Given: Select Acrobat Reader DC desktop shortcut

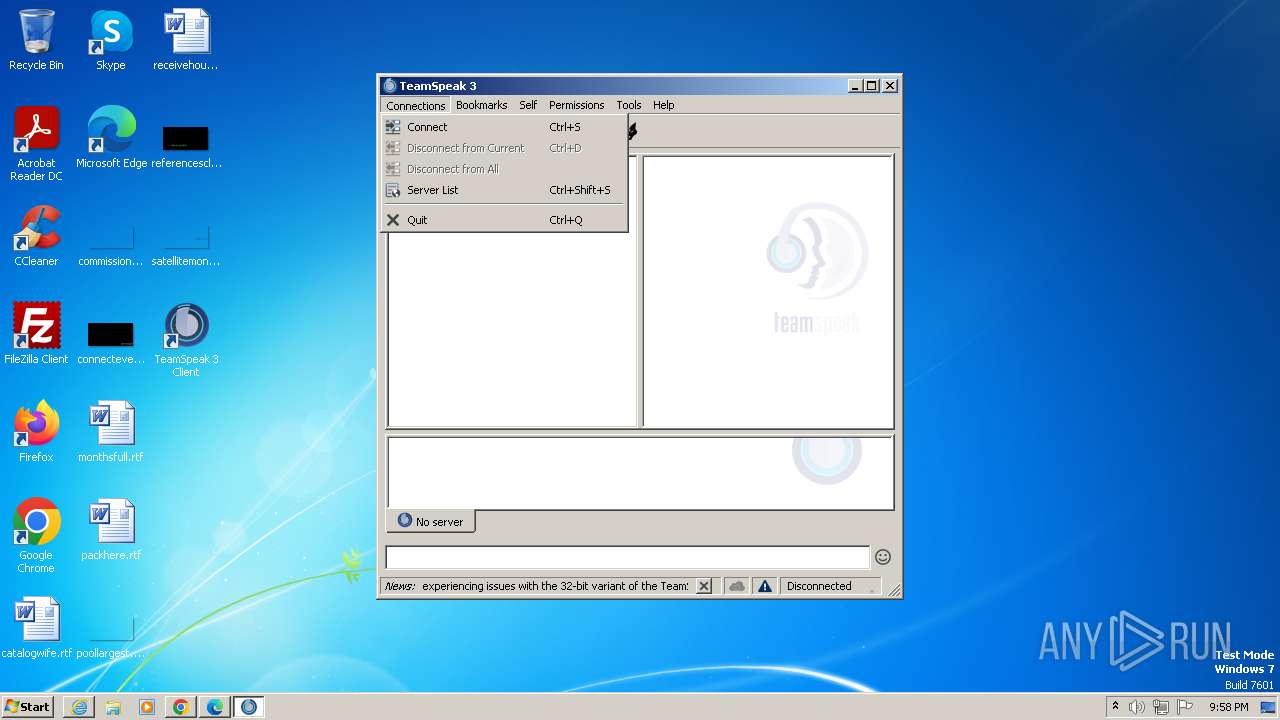Looking at the screenshot, I should coord(36,144).
